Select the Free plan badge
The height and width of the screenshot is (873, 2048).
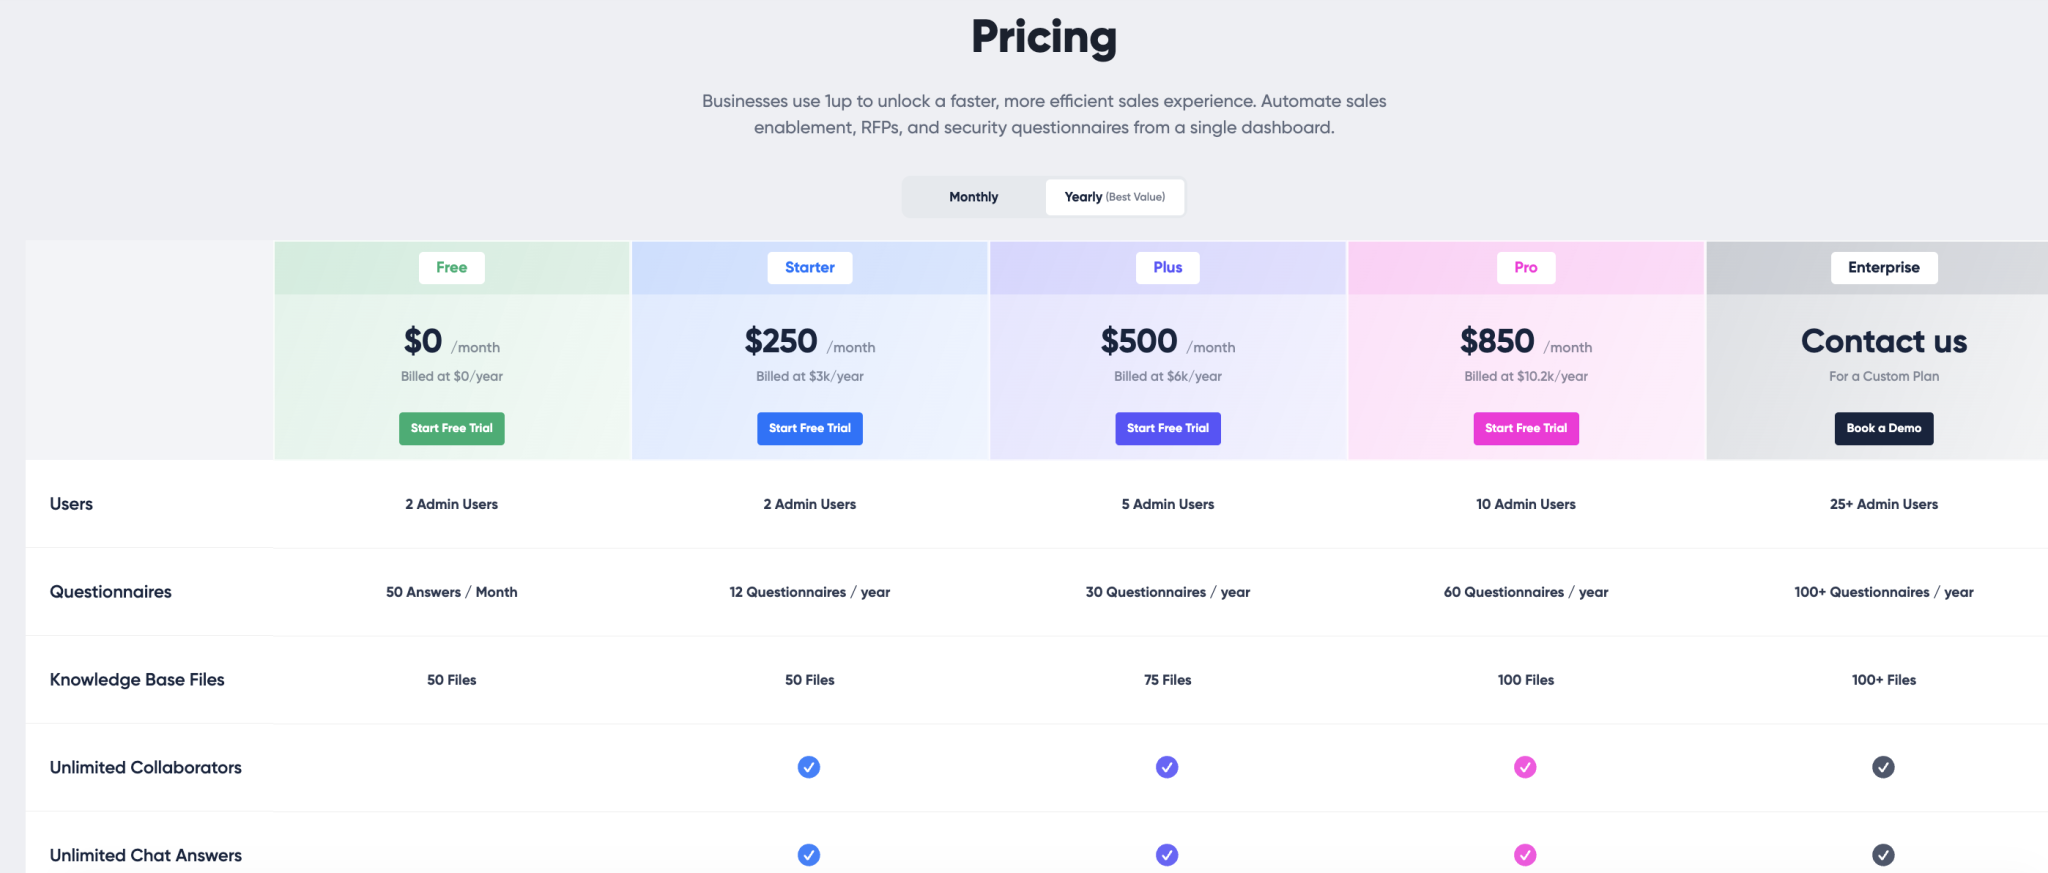tap(451, 267)
